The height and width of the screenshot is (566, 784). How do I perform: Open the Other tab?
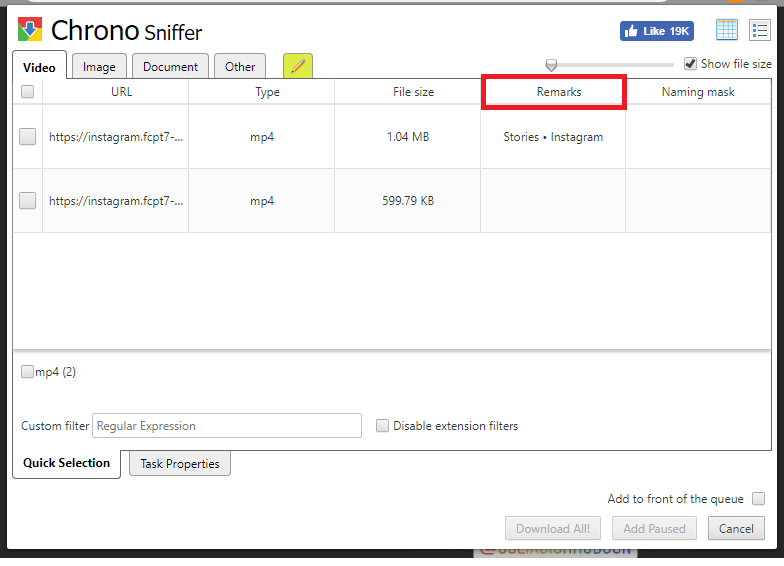240,67
